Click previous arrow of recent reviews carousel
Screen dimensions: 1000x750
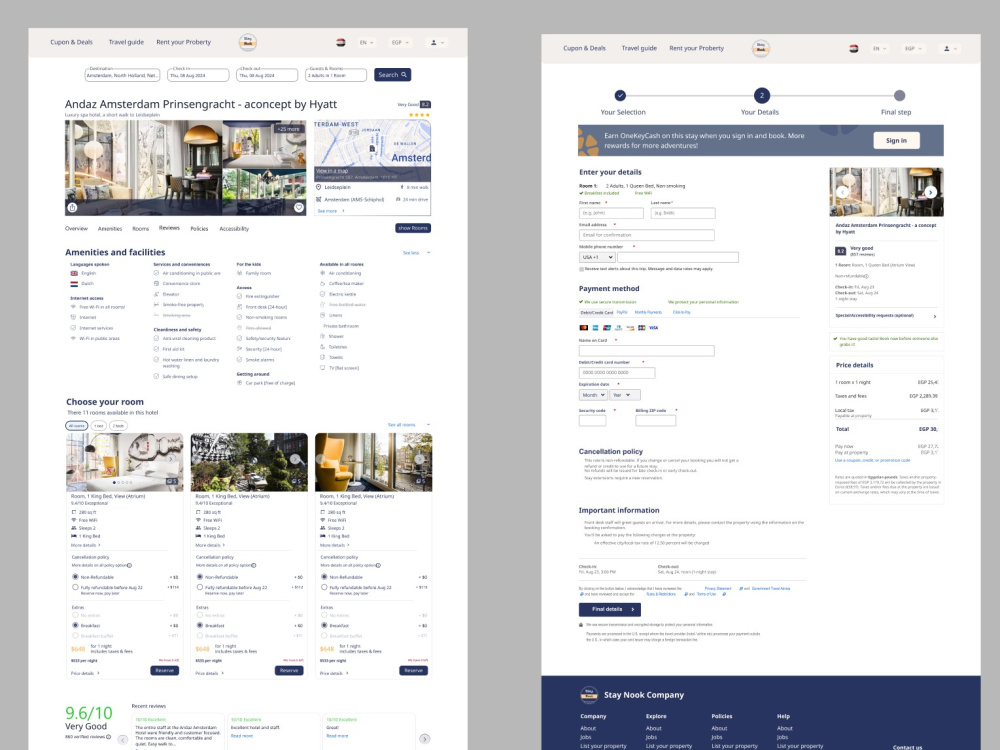[123, 740]
